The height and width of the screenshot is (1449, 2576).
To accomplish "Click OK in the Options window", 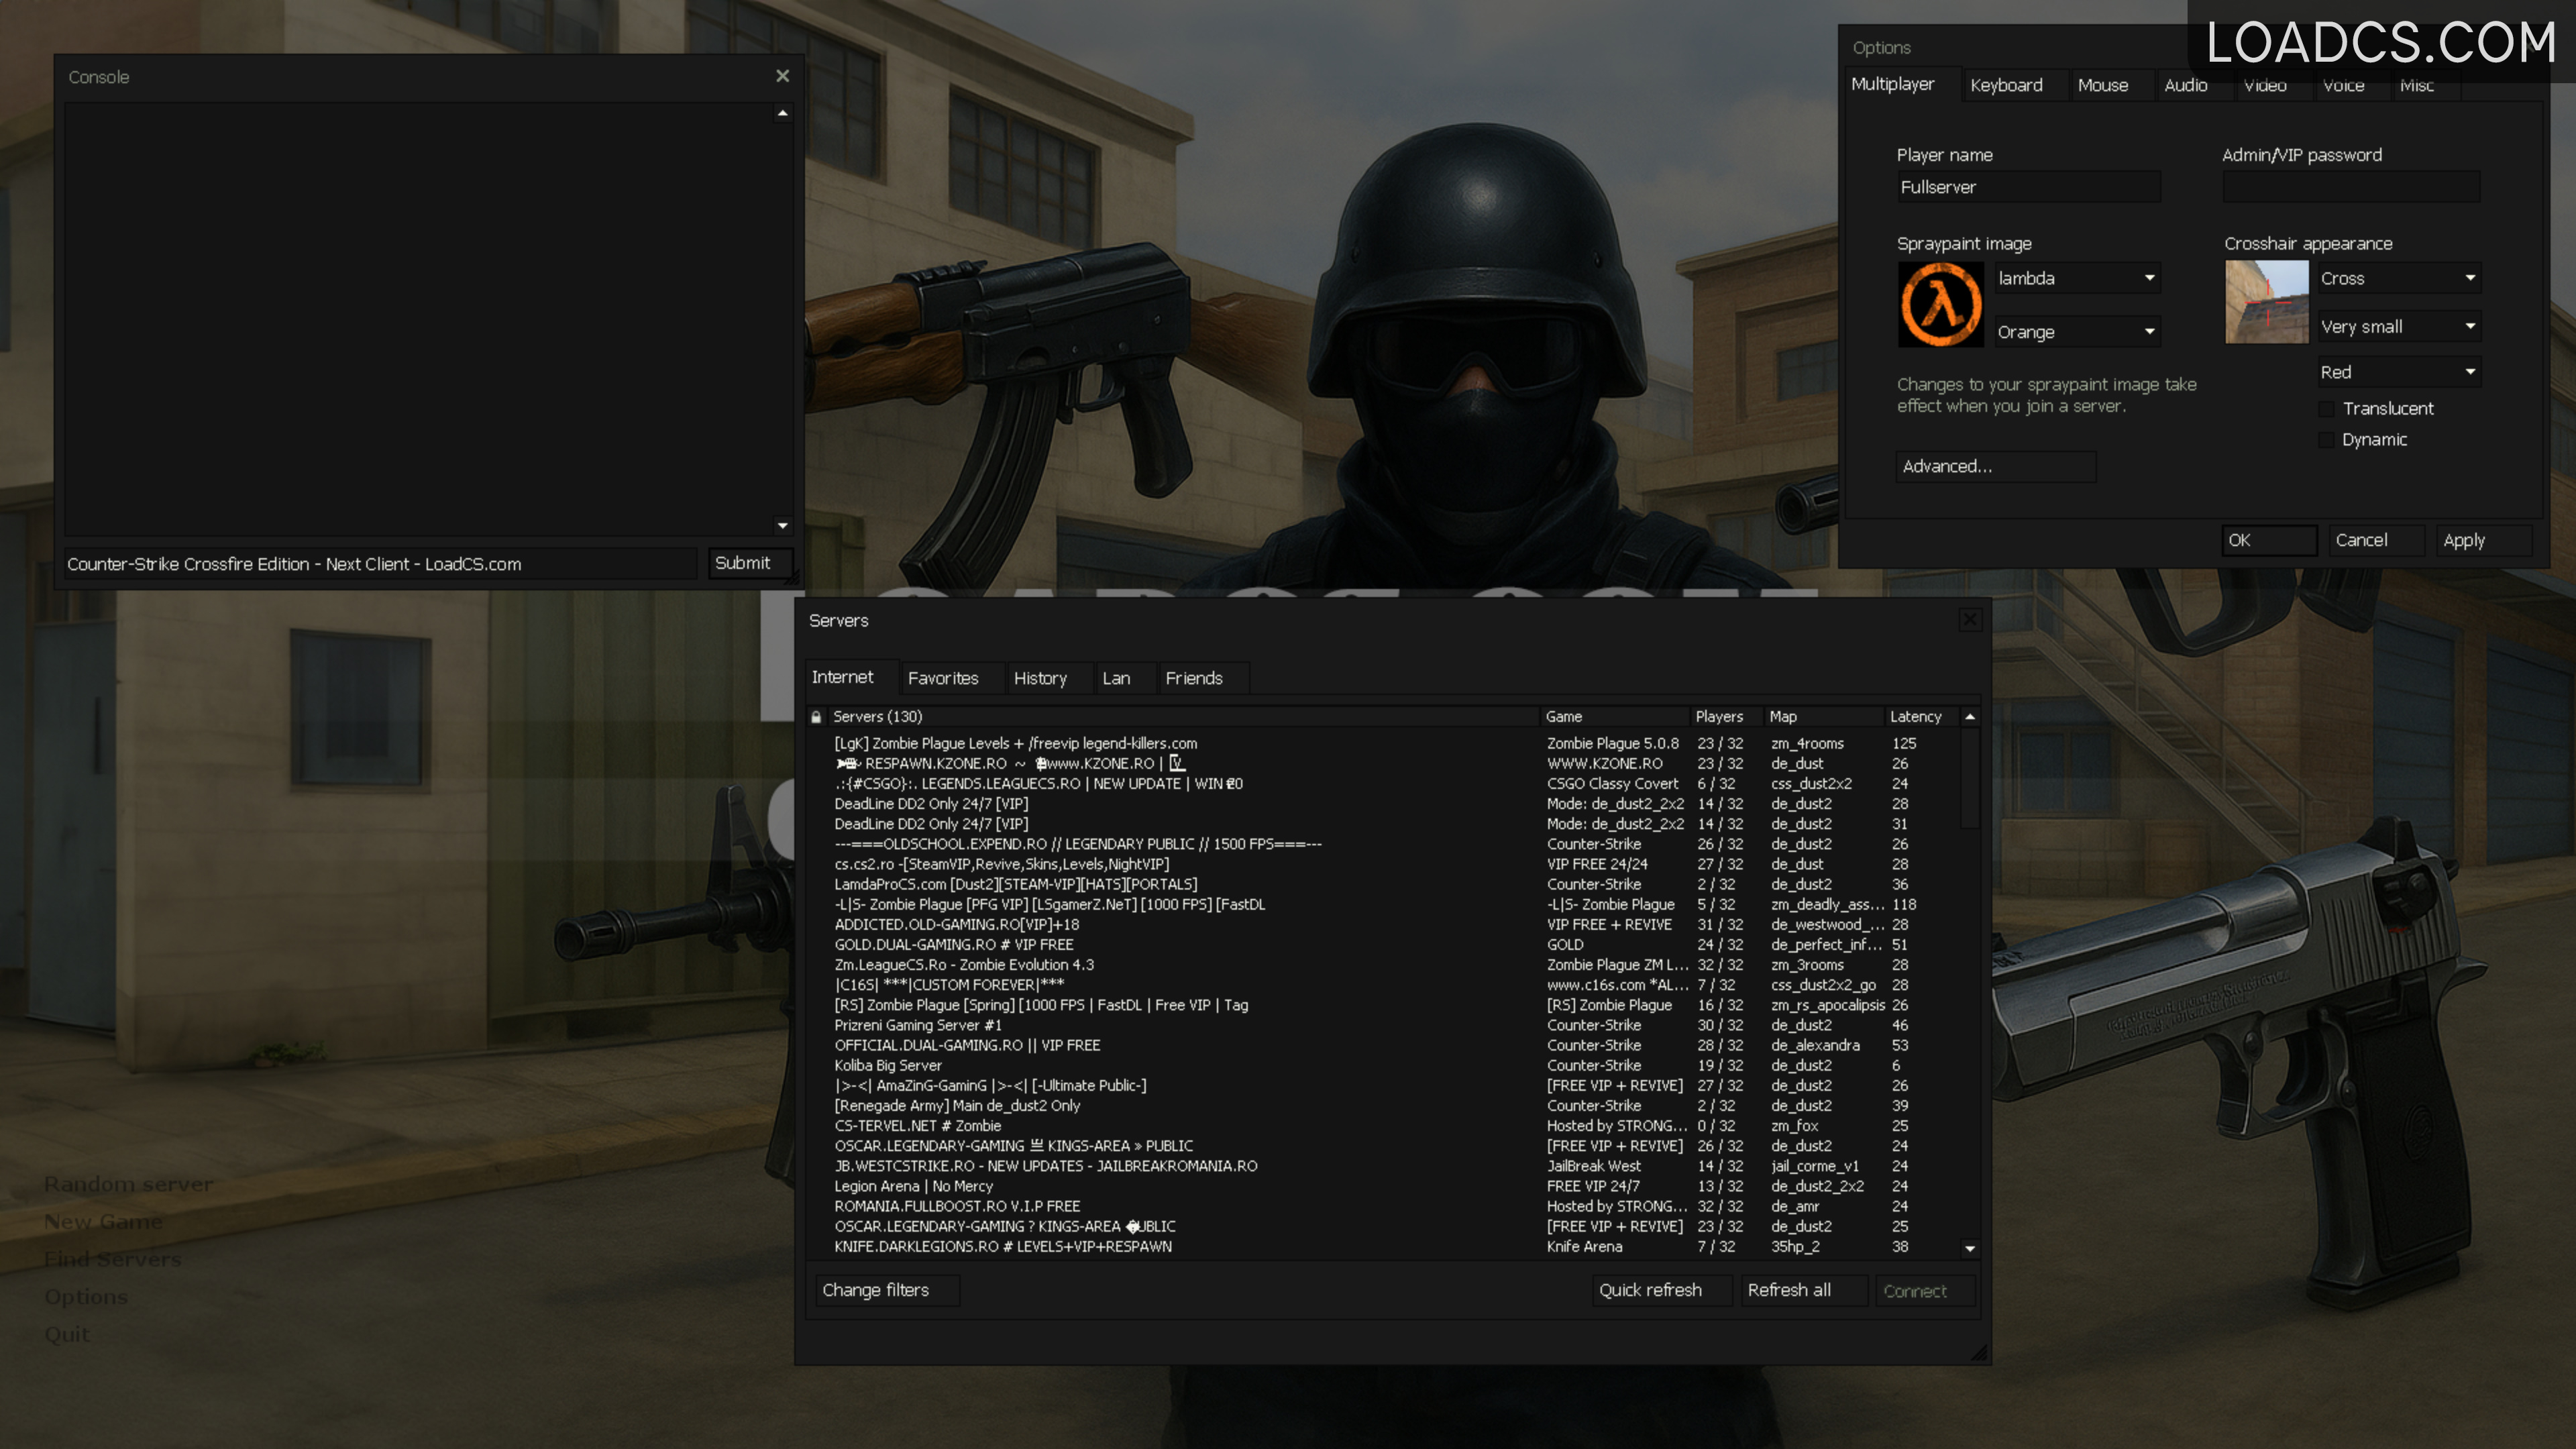I will 2268,540.
